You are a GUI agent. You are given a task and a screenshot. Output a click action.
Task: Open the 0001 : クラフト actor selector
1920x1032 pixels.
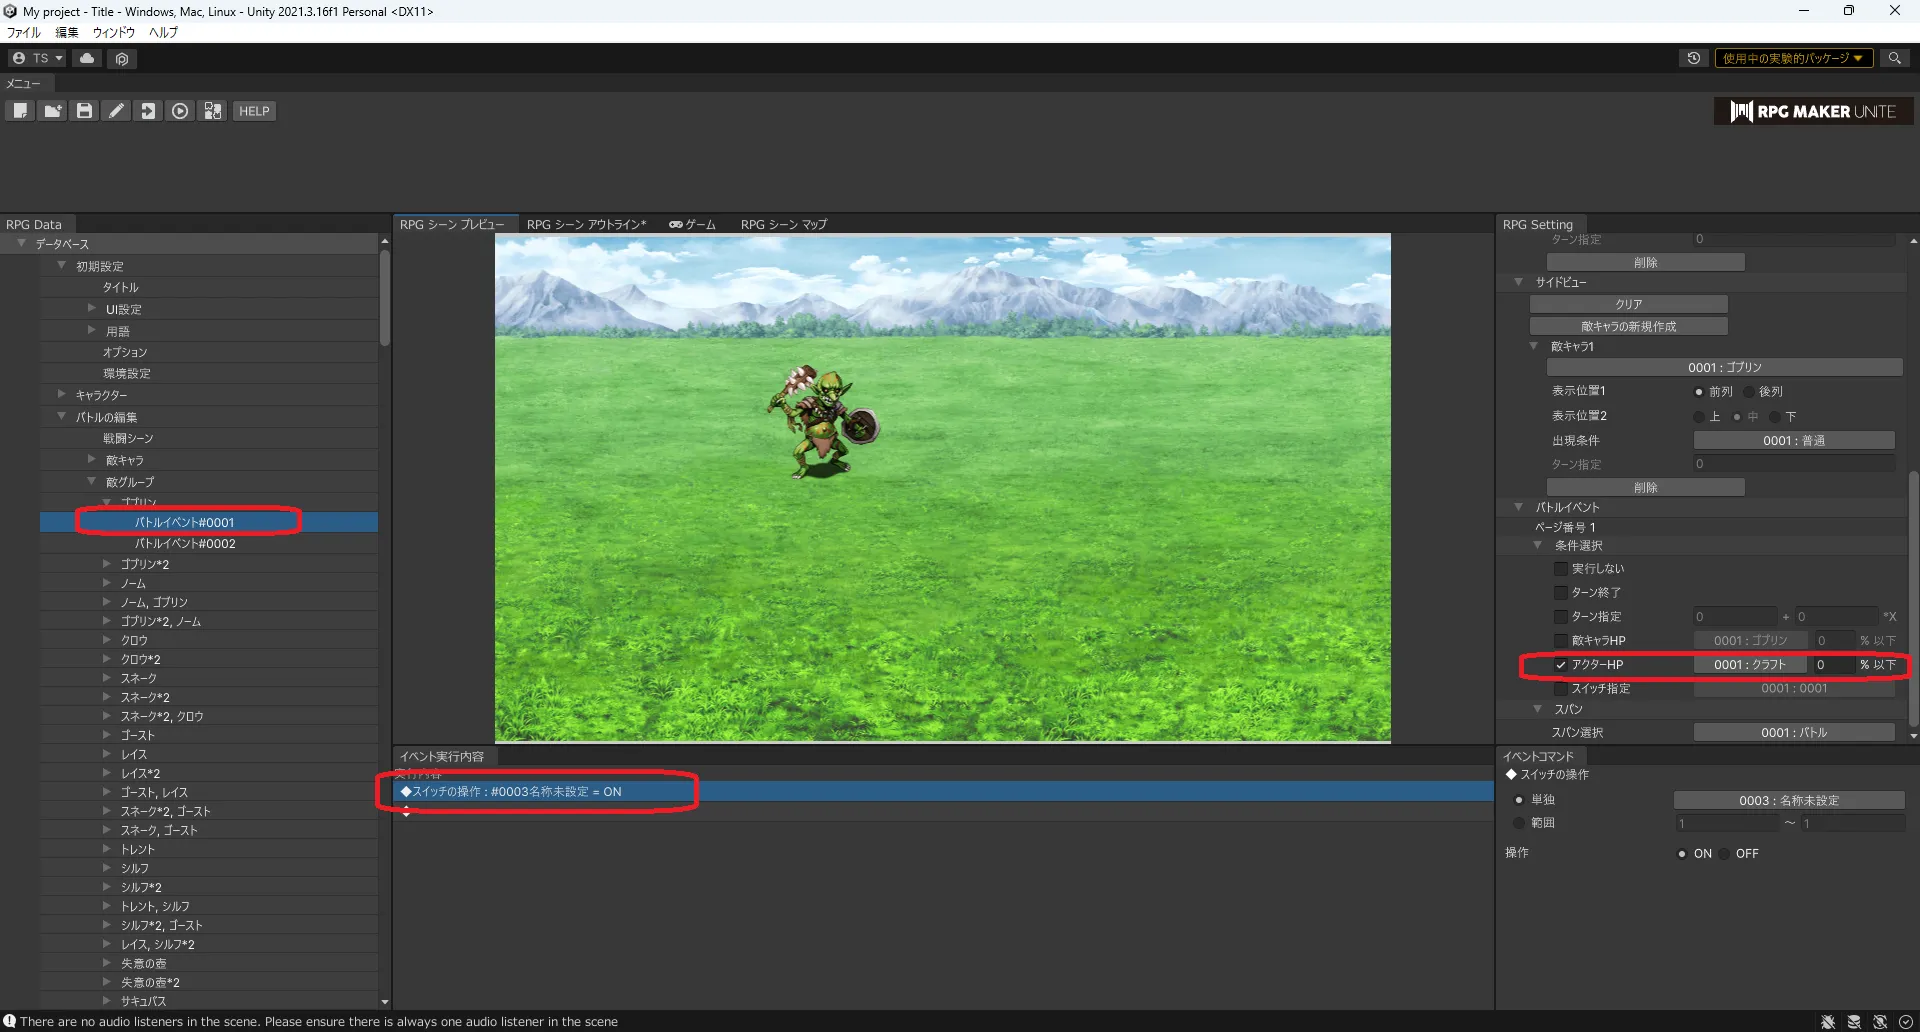click(x=1749, y=664)
